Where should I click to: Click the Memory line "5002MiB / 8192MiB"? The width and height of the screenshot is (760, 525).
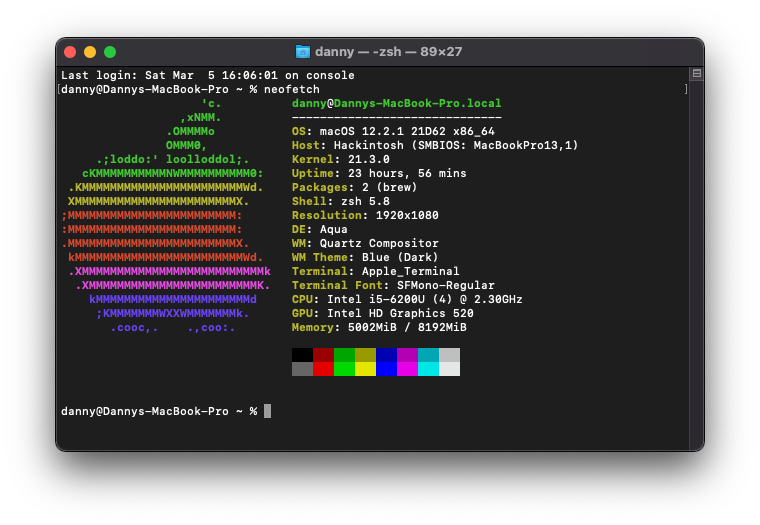[379, 328]
